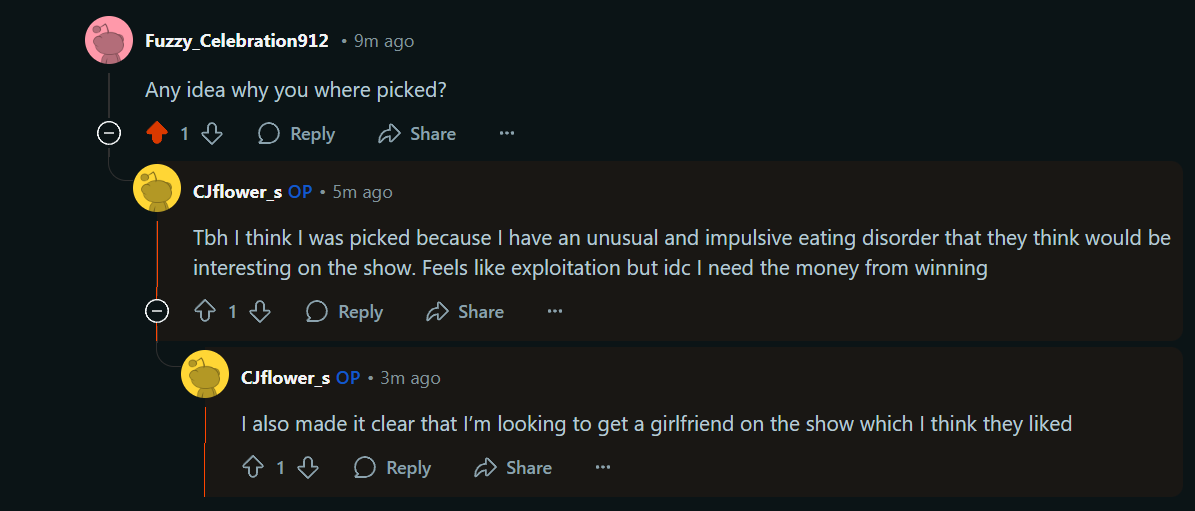This screenshot has width=1195, height=511.
Task: Reply to Fuzzy_Celebration912's comment
Action: 297,133
